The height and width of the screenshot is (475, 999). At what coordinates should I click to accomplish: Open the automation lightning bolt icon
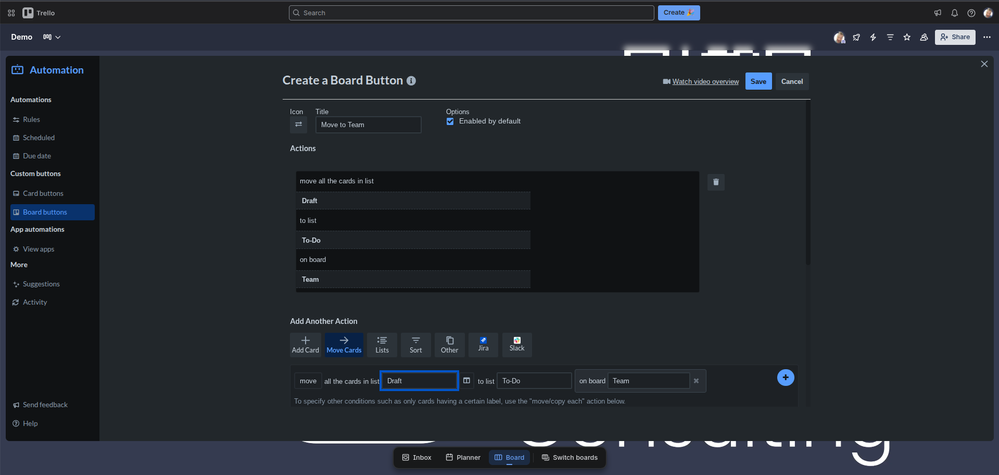tap(873, 38)
